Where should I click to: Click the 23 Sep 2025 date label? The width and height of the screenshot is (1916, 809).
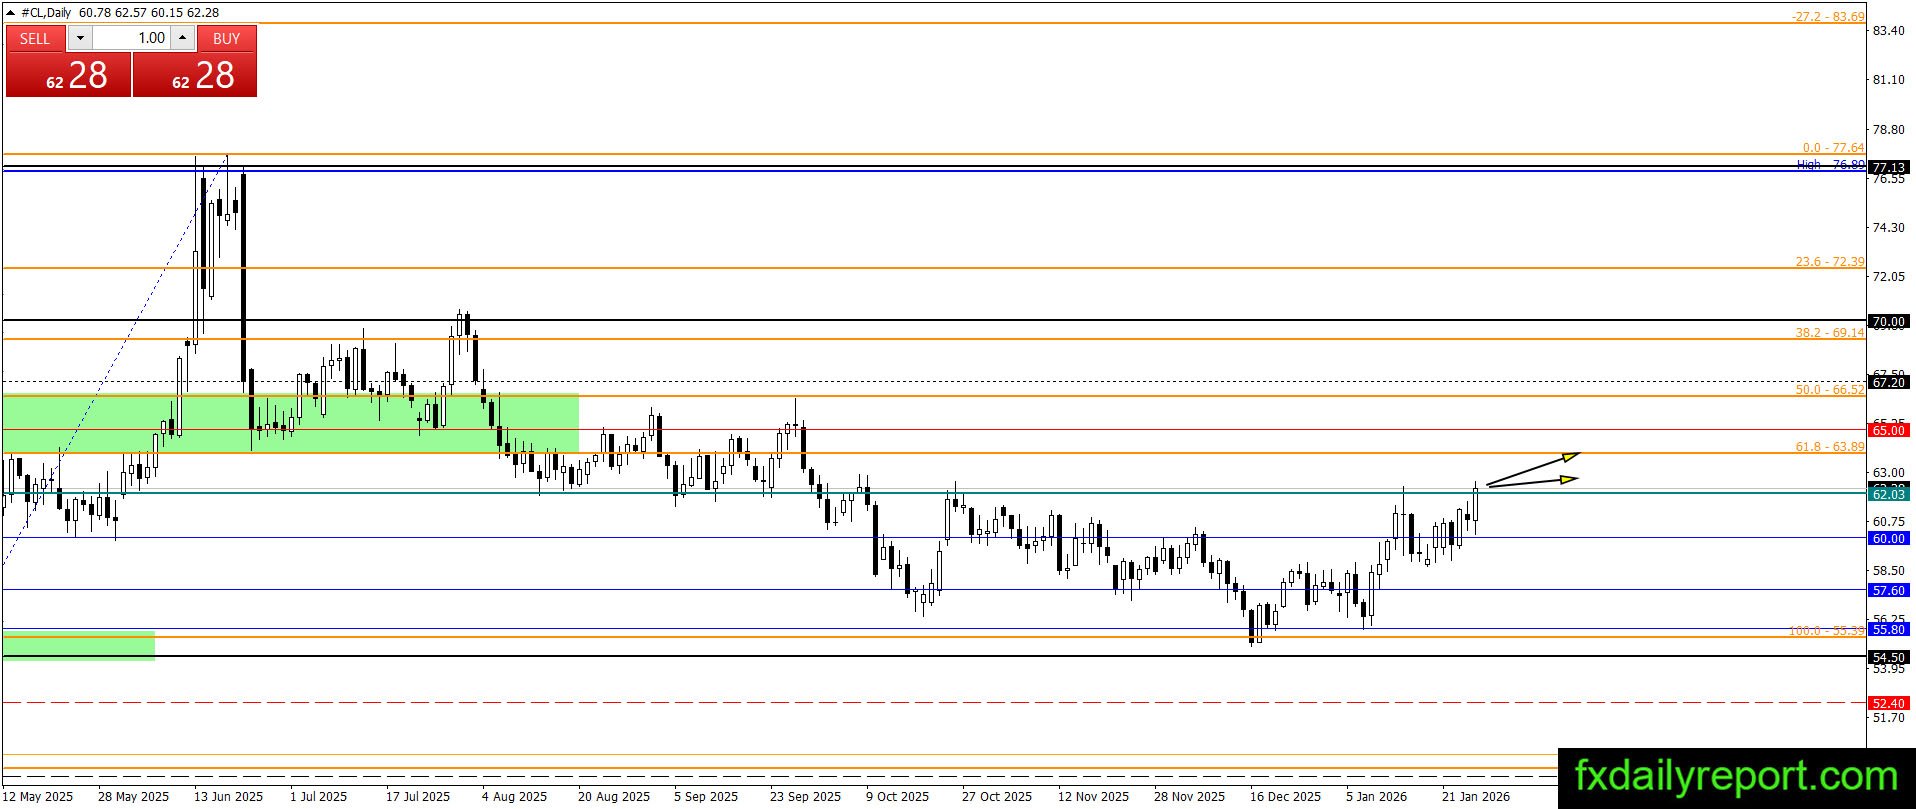point(806,797)
